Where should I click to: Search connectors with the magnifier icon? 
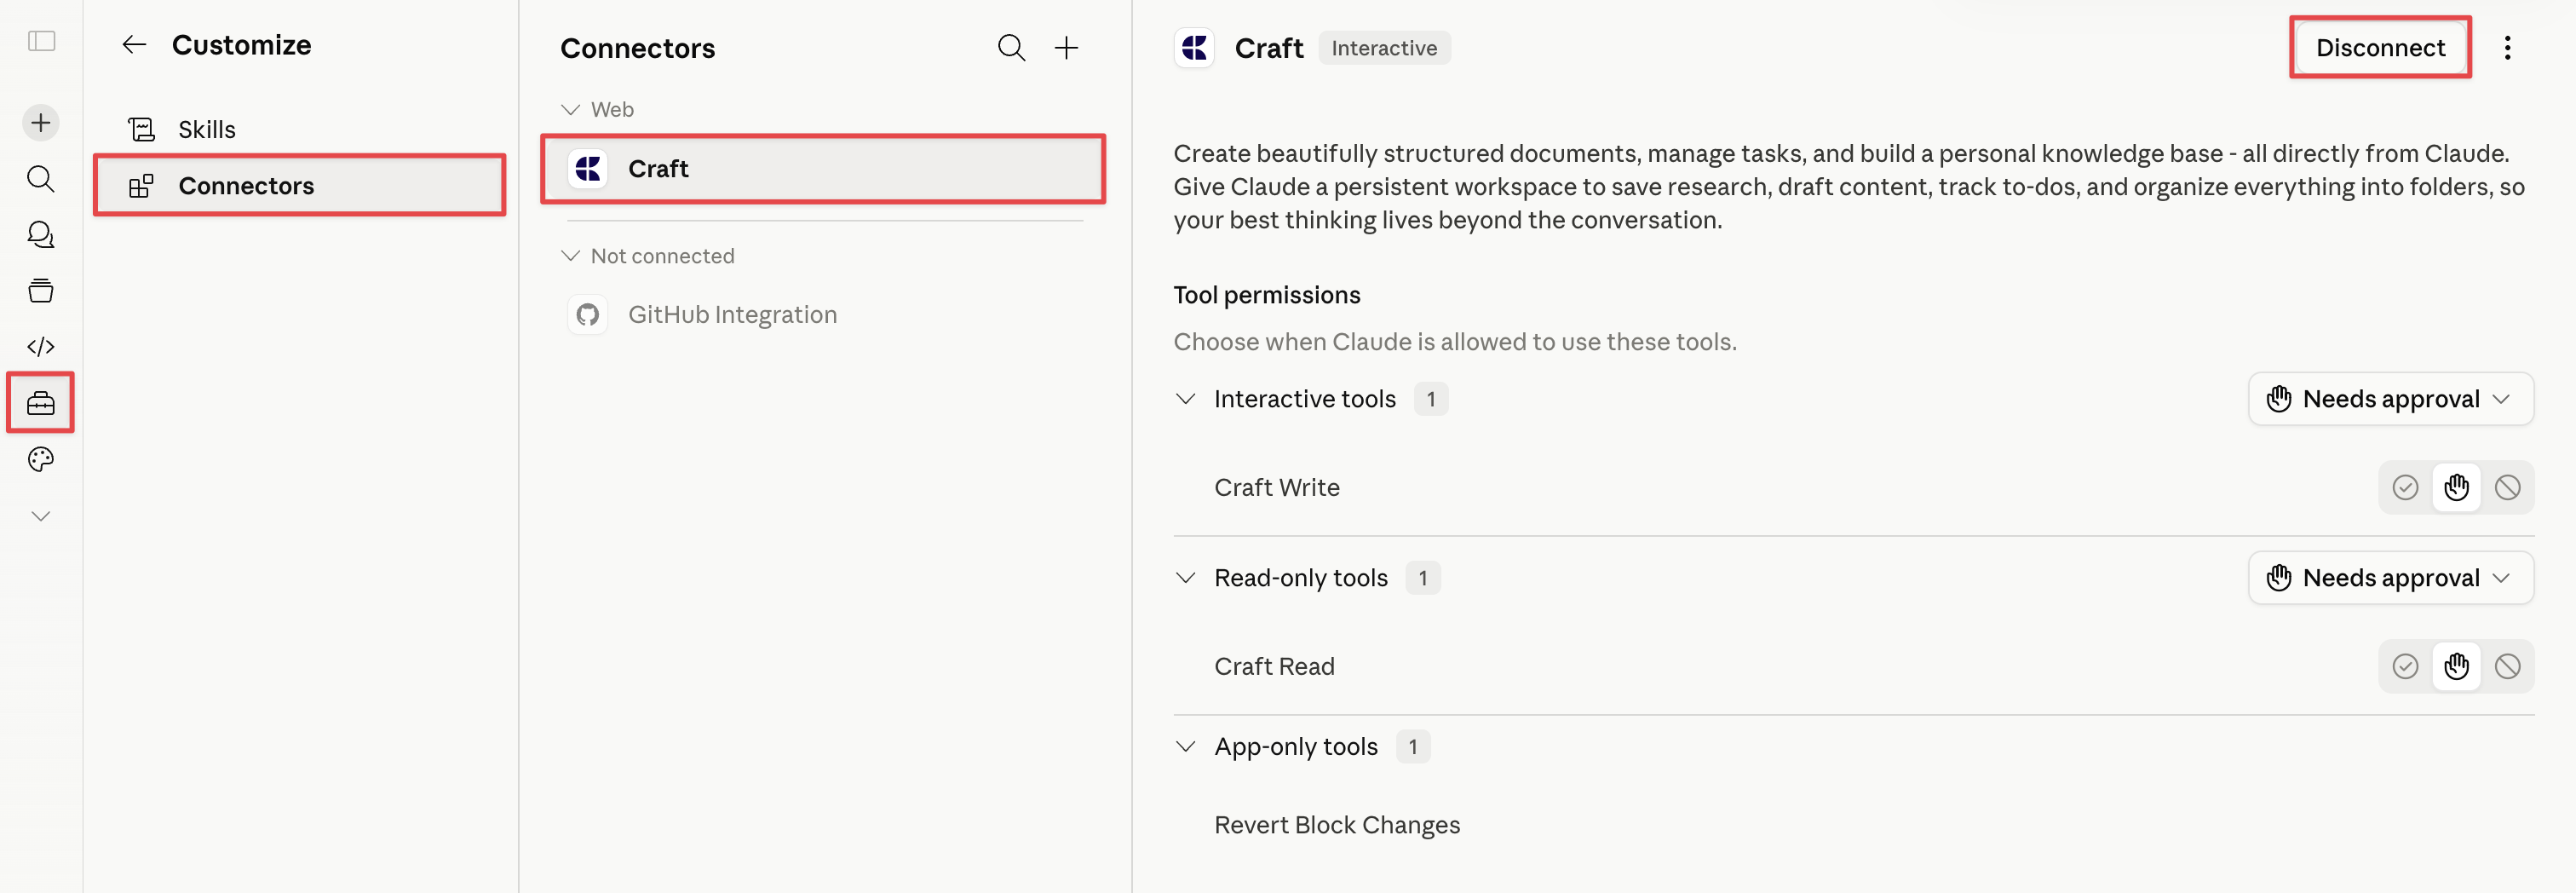[1011, 48]
